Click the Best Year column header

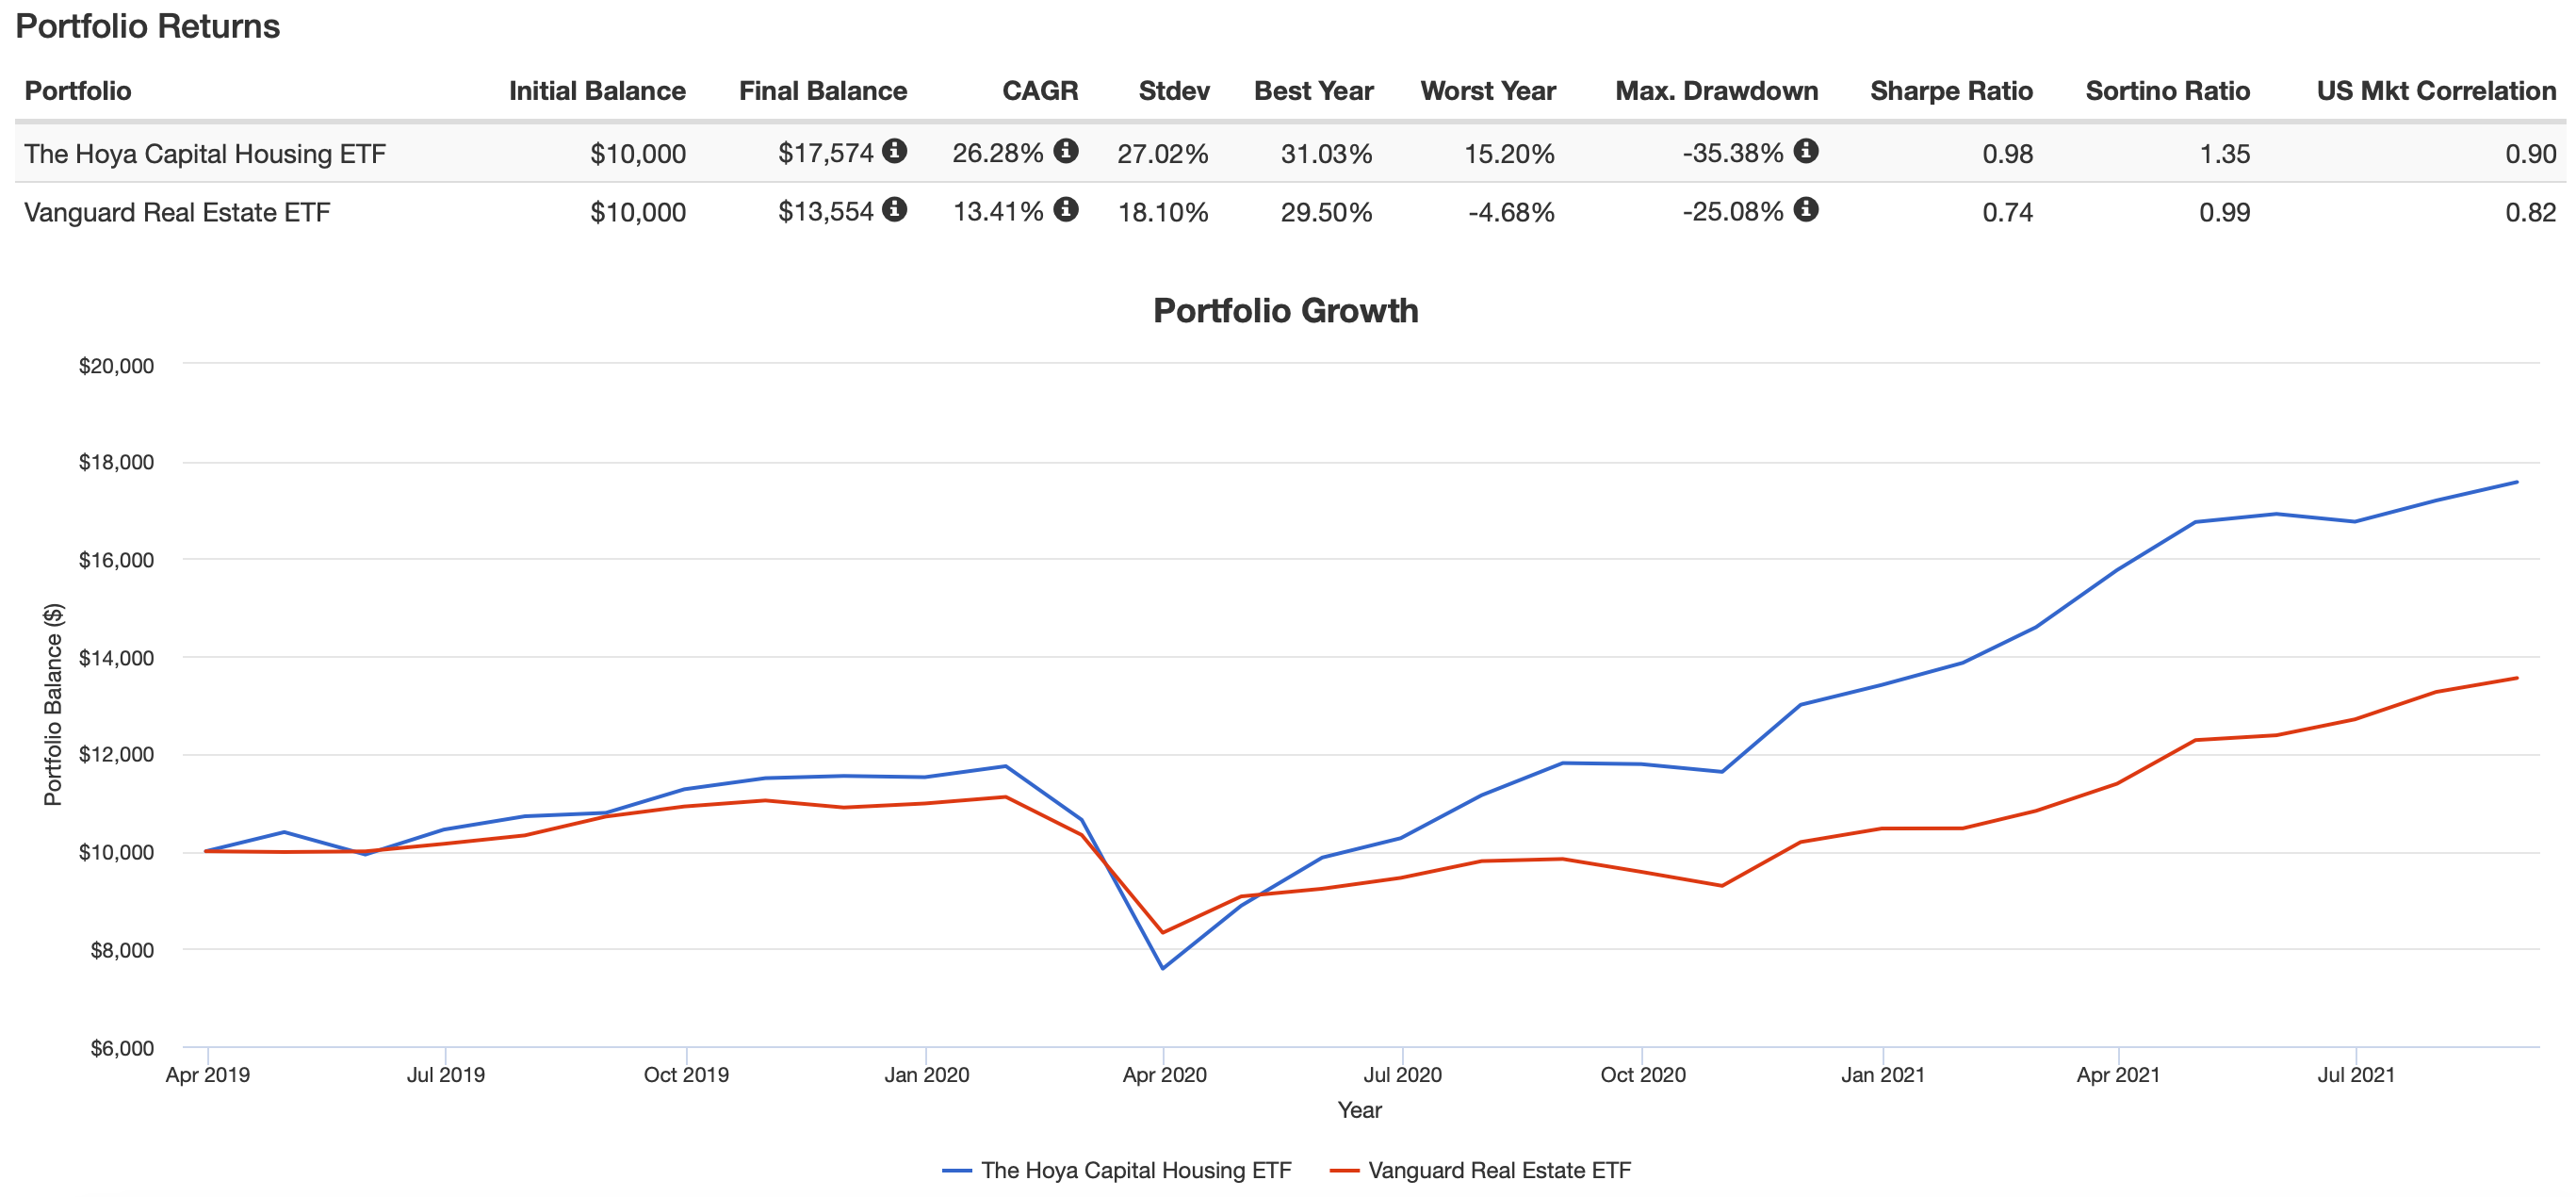pos(1313,91)
